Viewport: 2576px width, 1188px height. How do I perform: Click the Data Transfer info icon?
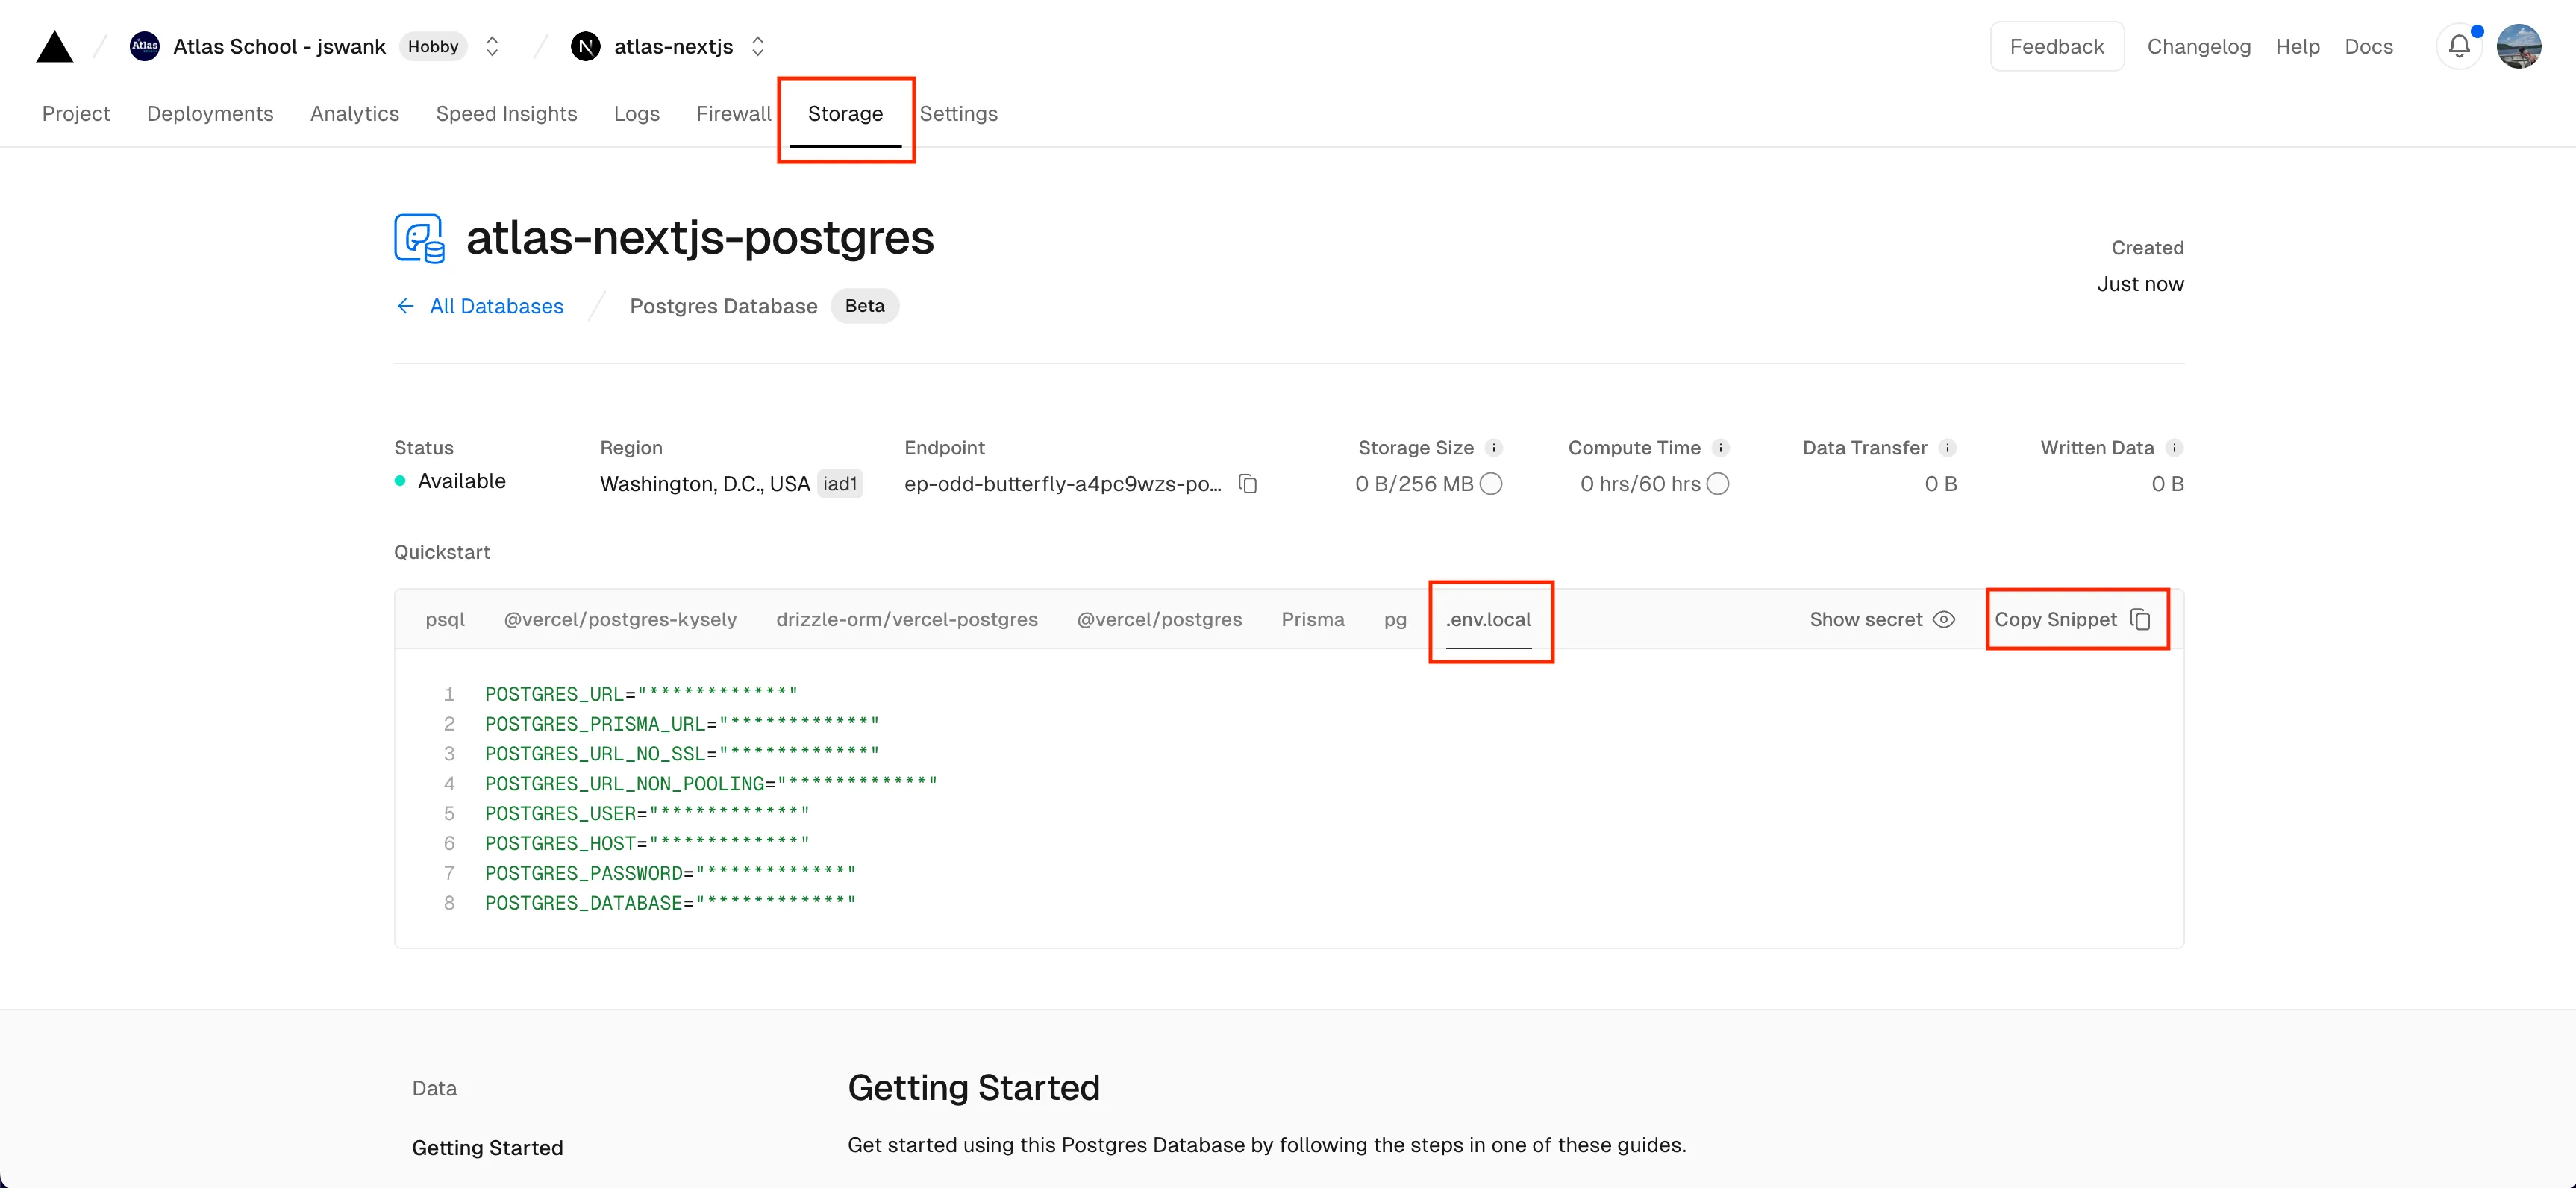pyautogui.click(x=1947, y=448)
